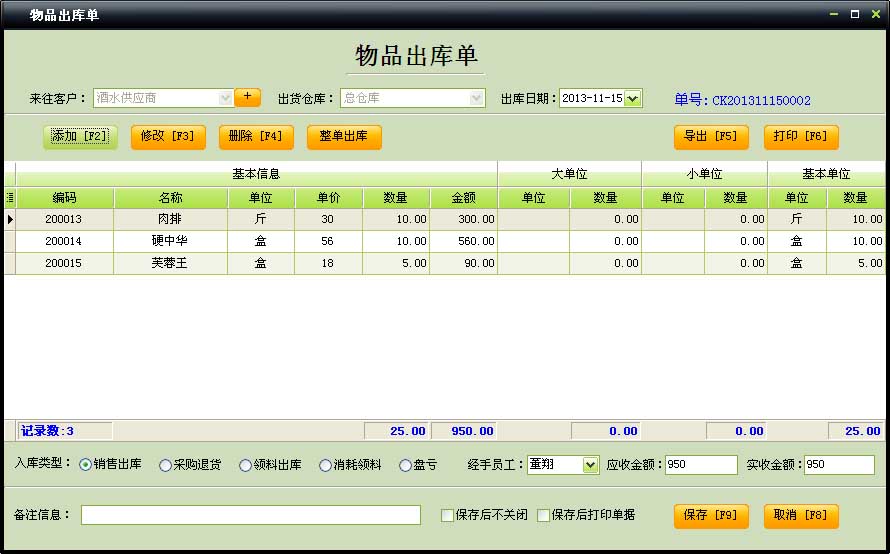Maximize the 物品出库单 window

(x=855, y=14)
